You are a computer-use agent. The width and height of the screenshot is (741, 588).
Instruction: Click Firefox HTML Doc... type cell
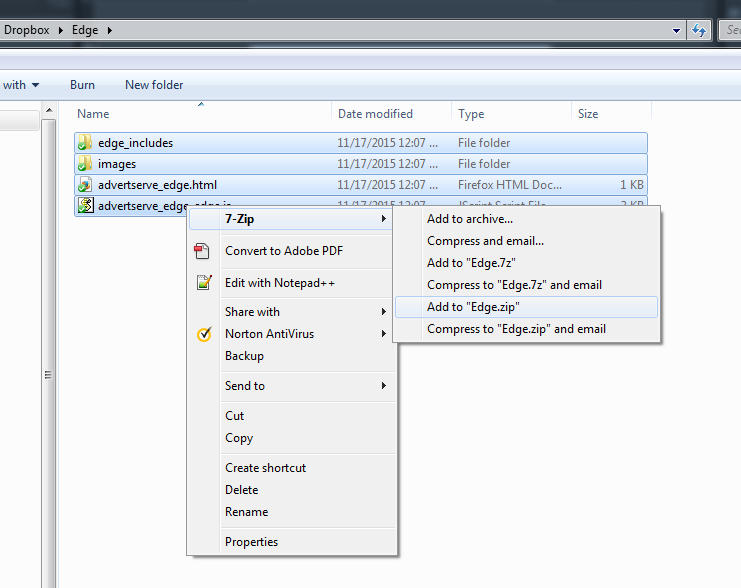tap(509, 185)
